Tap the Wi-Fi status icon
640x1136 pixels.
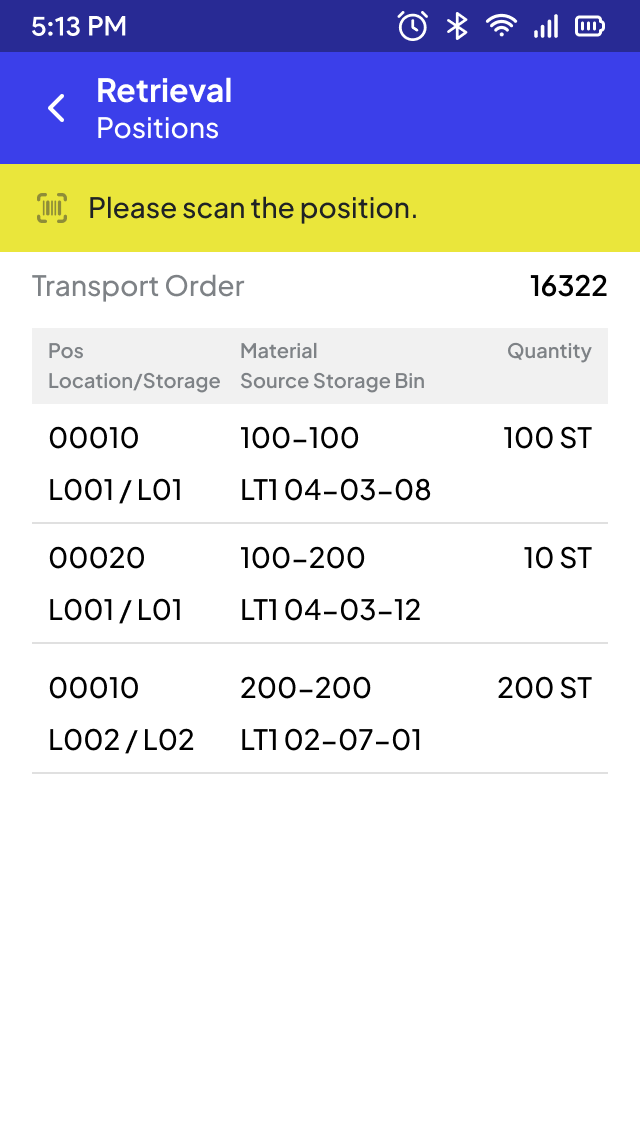pyautogui.click(x=501, y=26)
